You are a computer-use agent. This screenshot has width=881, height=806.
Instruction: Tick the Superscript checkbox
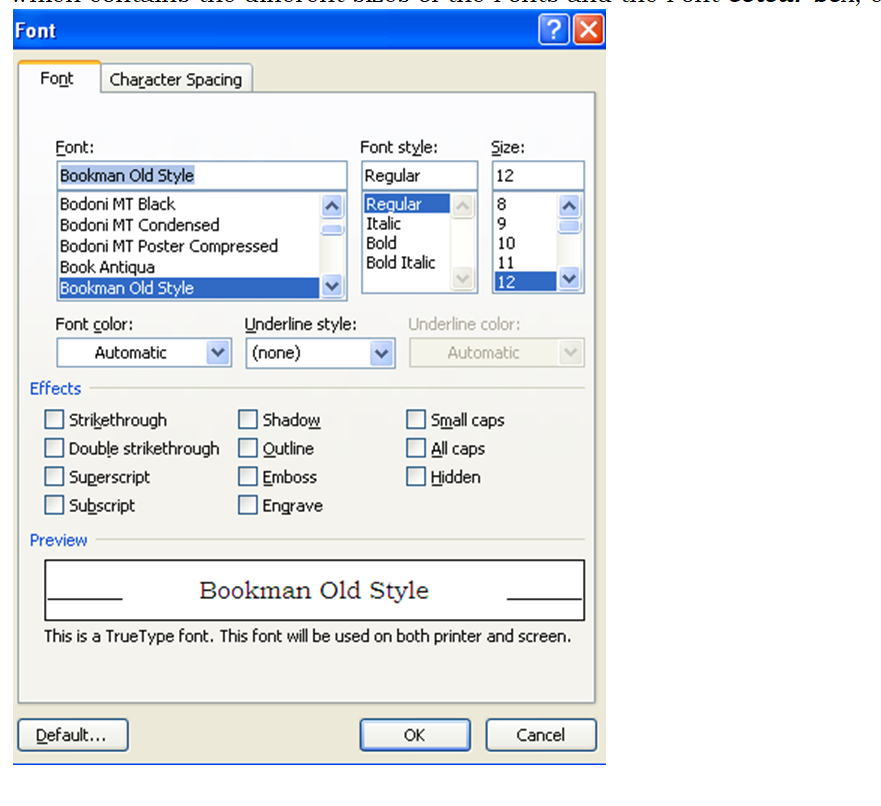tap(54, 477)
